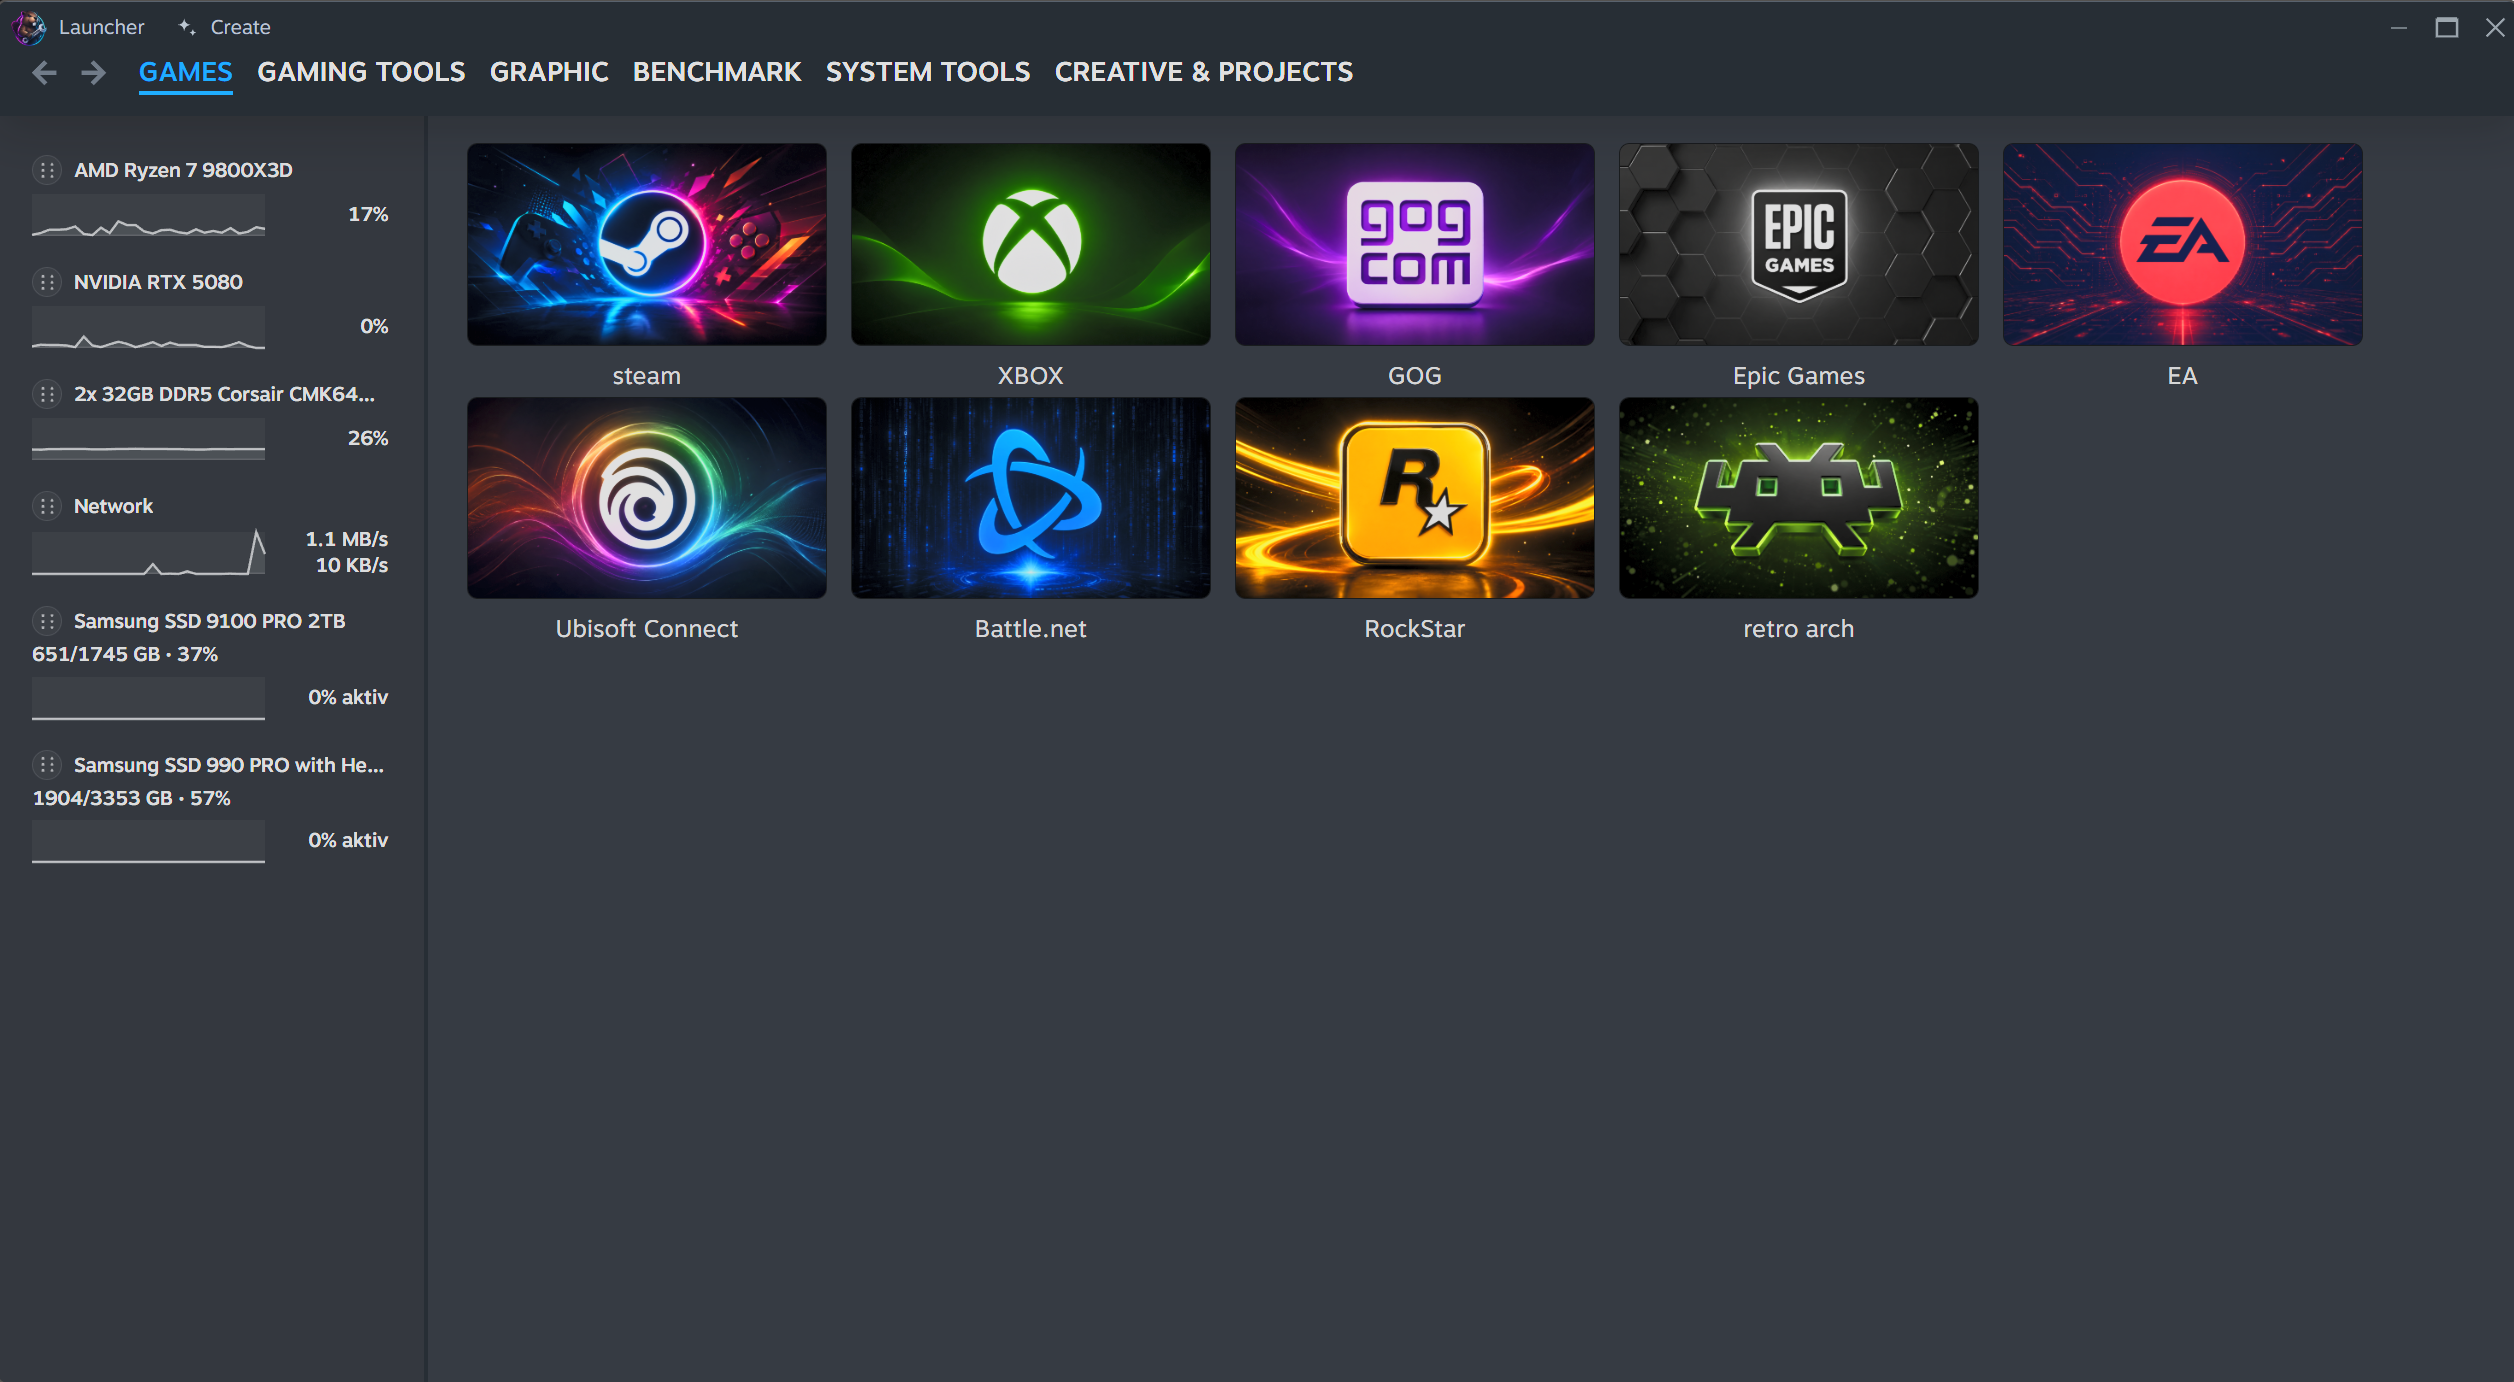Click the Launcher title label
Image resolution: width=2514 pixels, height=1382 pixels.
102,27
